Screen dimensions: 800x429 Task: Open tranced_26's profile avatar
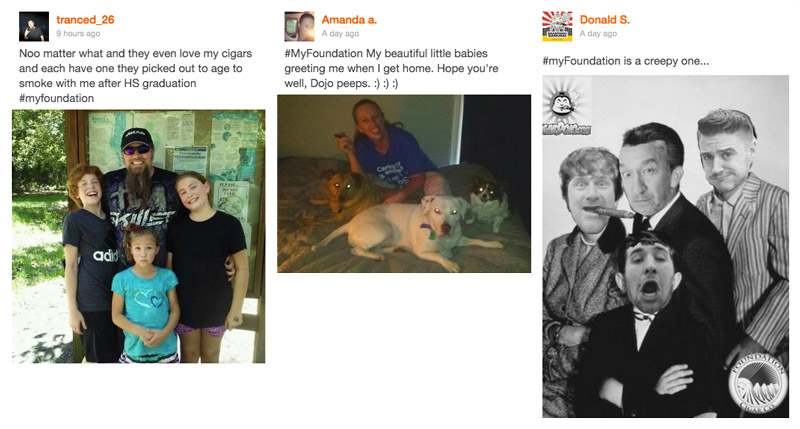coord(34,27)
